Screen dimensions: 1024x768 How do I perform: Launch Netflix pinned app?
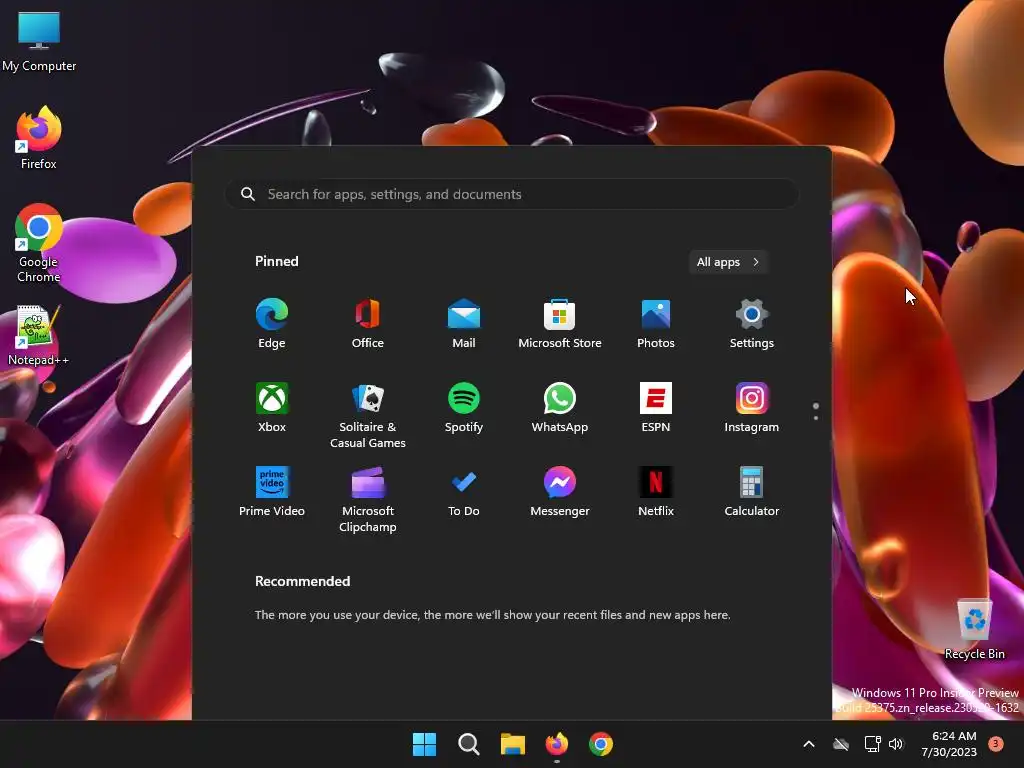[x=656, y=492]
